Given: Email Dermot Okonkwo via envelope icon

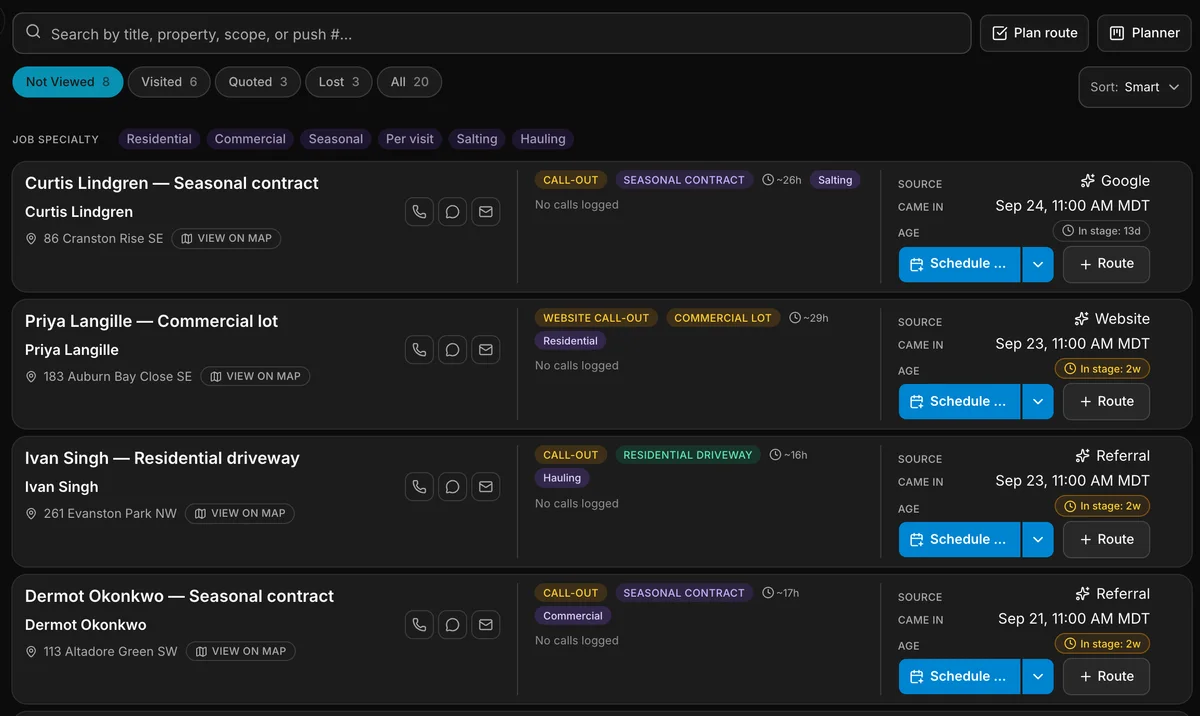Looking at the screenshot, I should pos(485,625).
